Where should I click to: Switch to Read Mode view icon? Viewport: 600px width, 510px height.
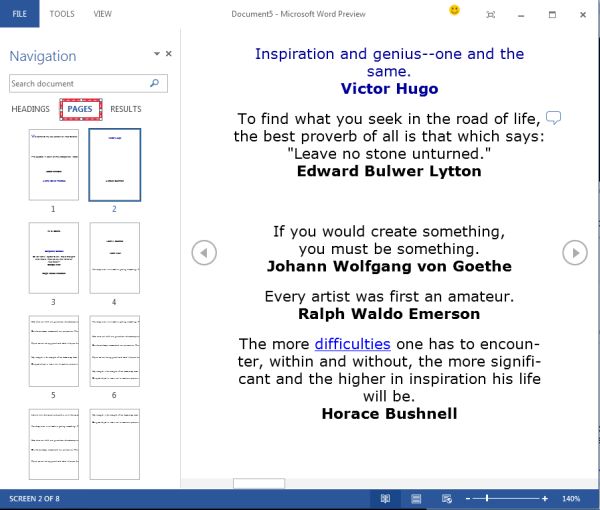[x=385, y=499]
